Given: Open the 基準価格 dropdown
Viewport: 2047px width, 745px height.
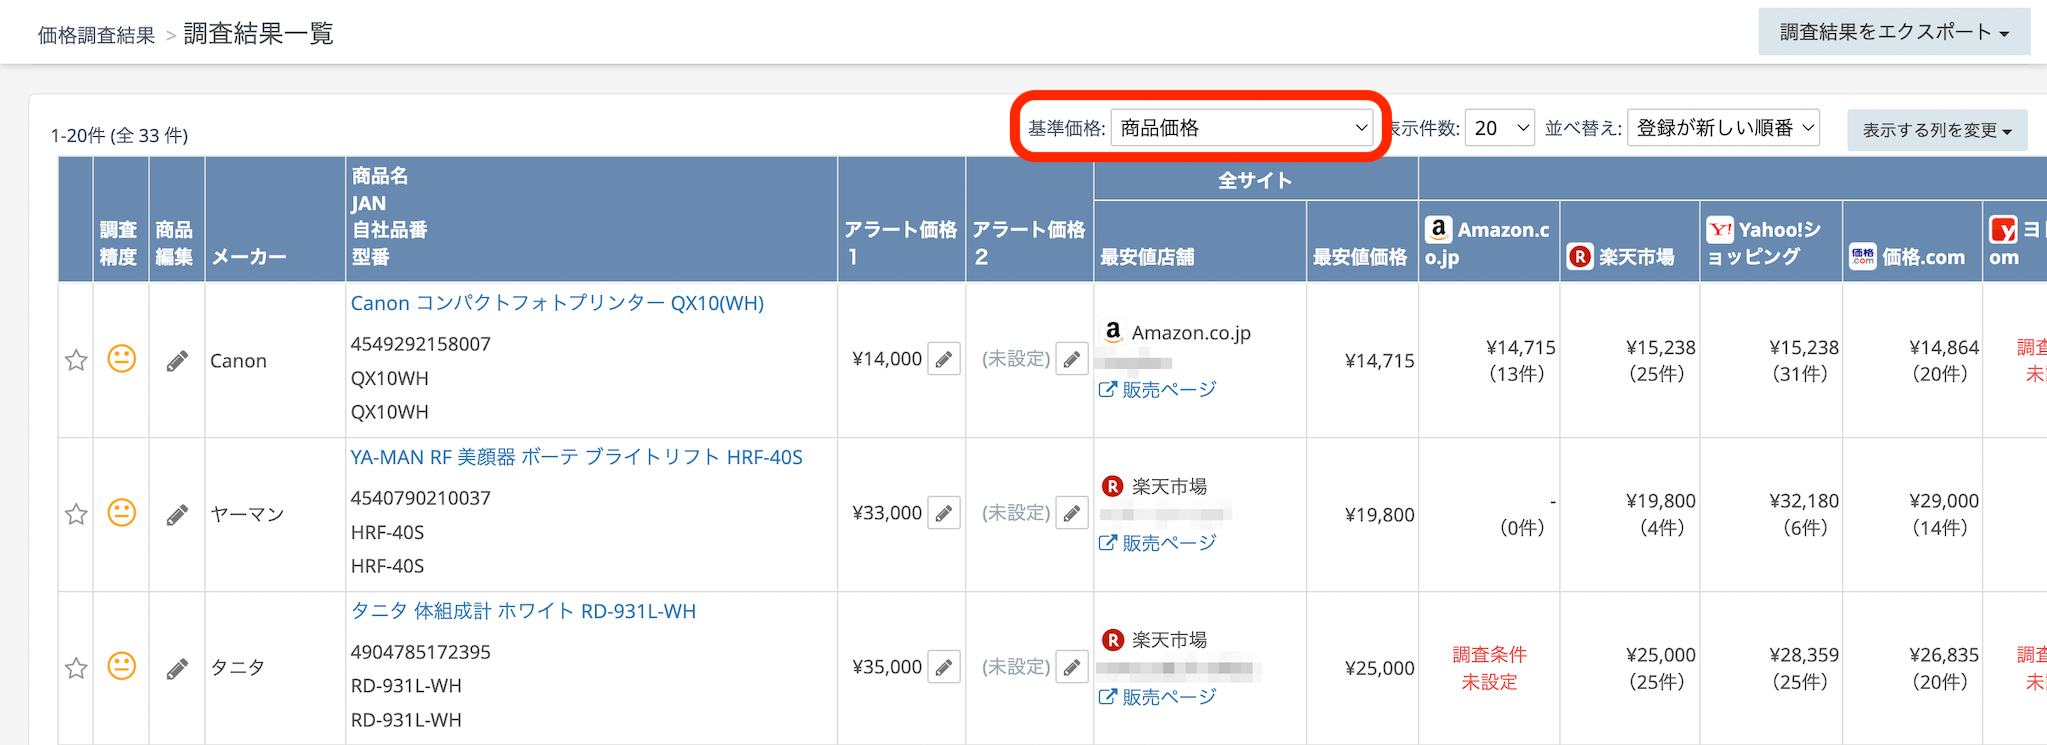Looking at the screenshot, I should 1242,128.
